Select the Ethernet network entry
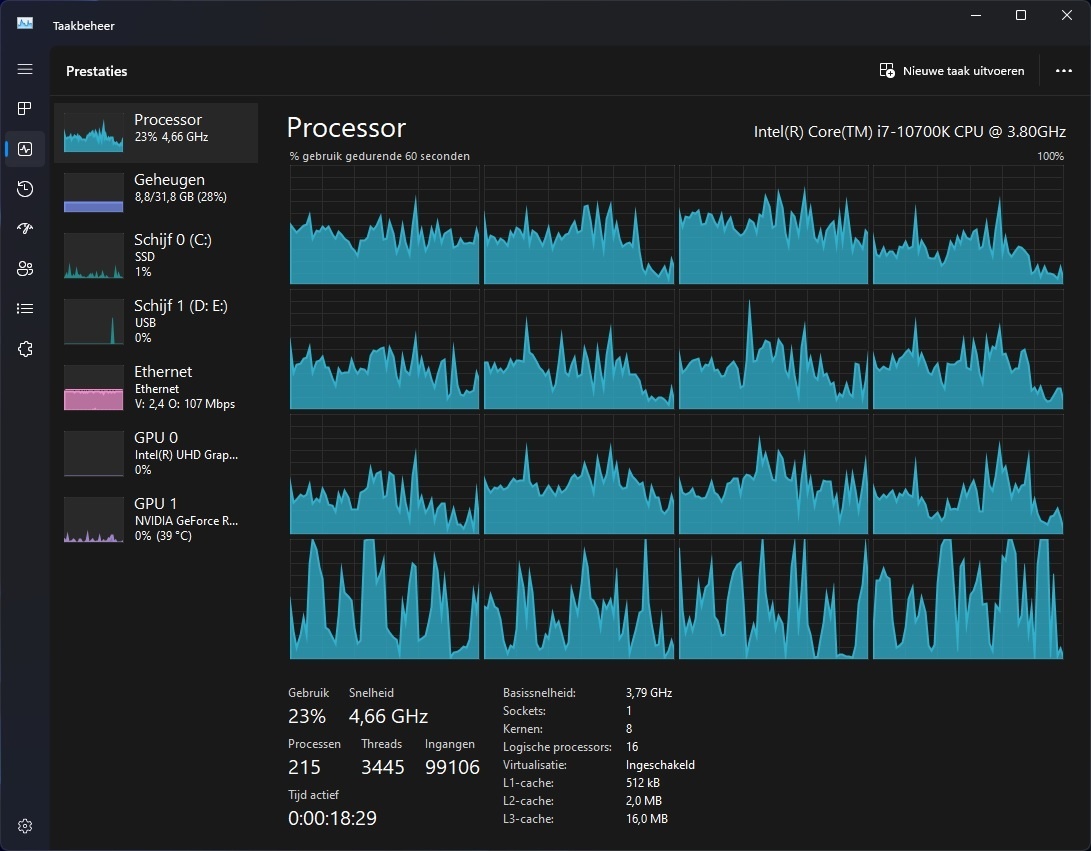1091x851 pixels. [155, 388]
